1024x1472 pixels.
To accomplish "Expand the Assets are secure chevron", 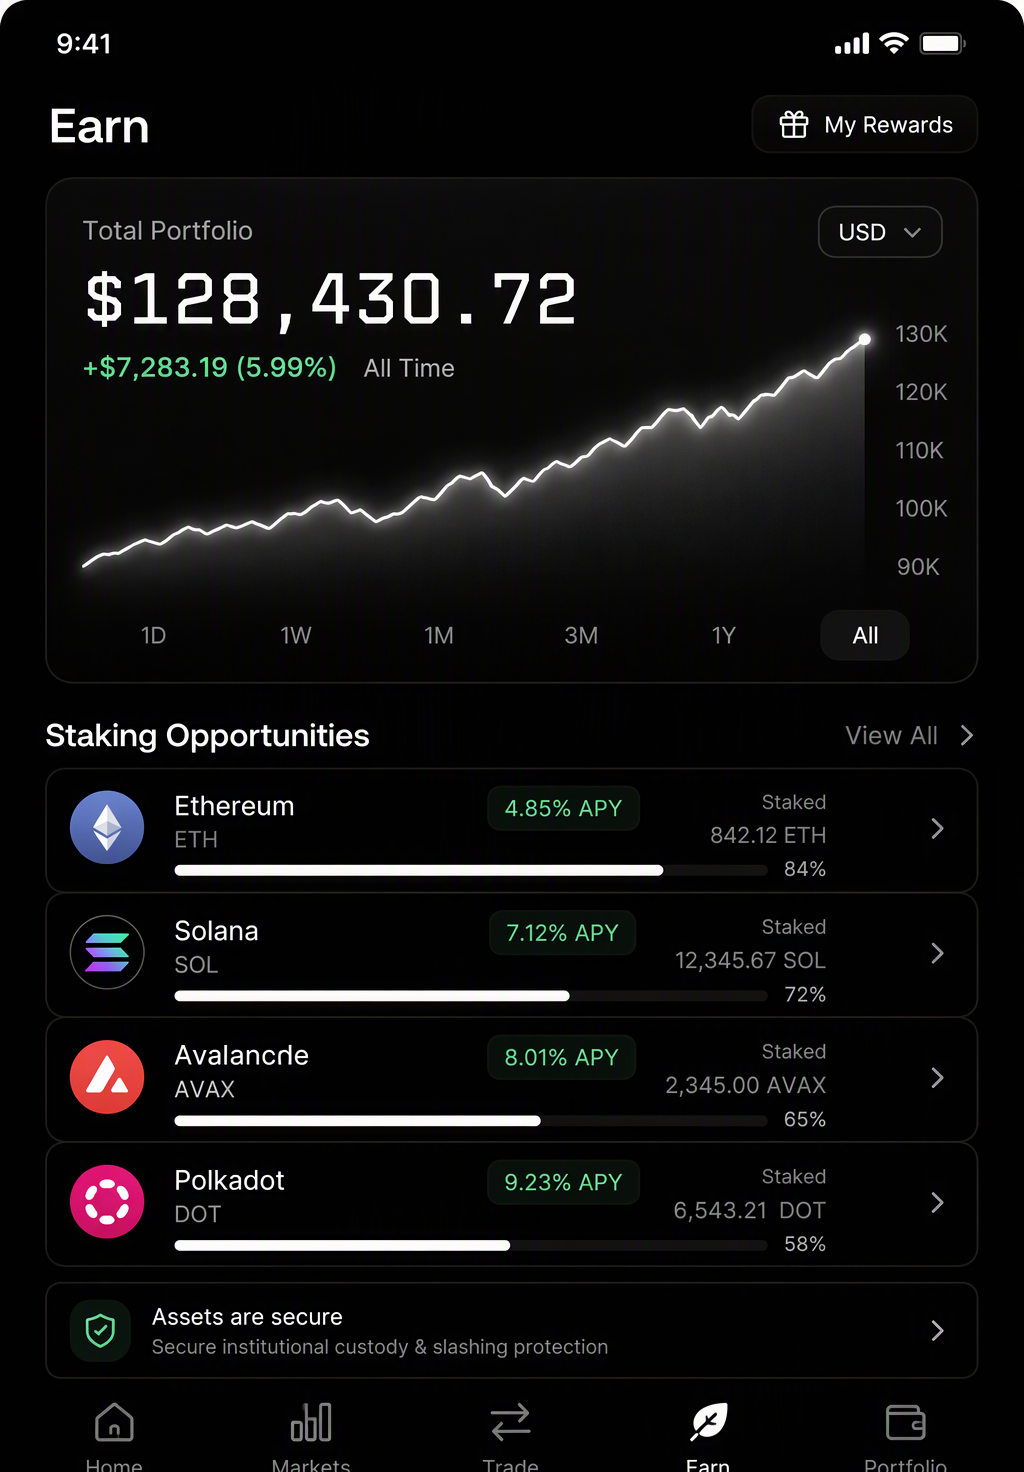I will [x=937, y=1330].
